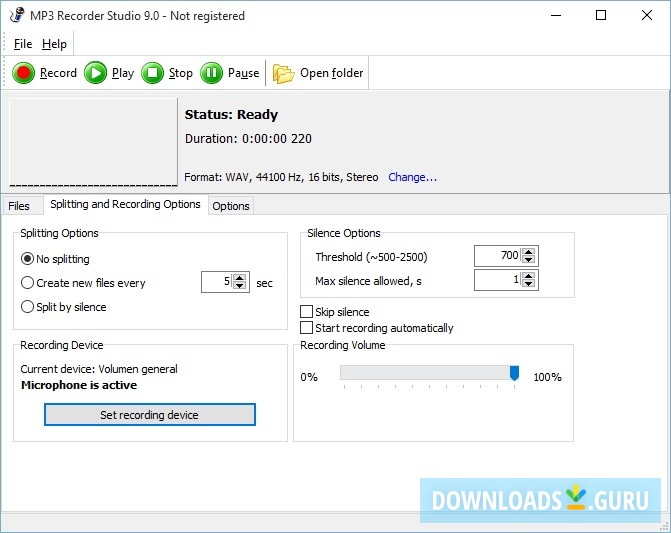Open the Help menu
The image size is (671, 533).
(x=54, y=44)
